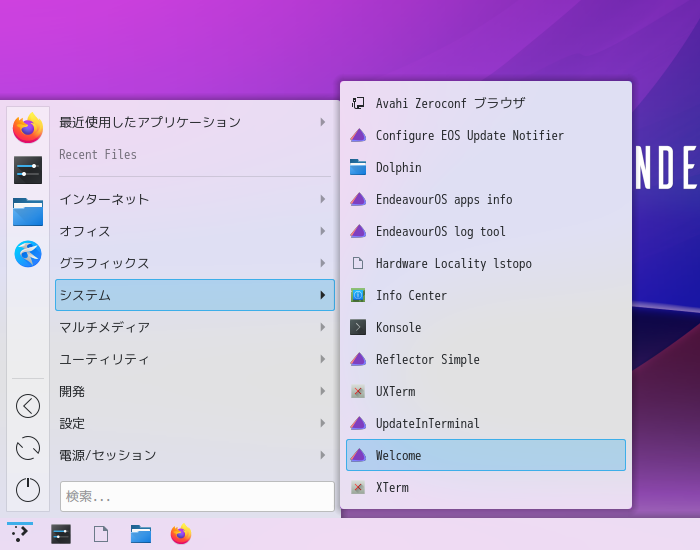The height and width of the screenshot is (550, 700).
Task: Expand the 最近使用したアプリケーション submenu arrow
Action: click(323, 122)
